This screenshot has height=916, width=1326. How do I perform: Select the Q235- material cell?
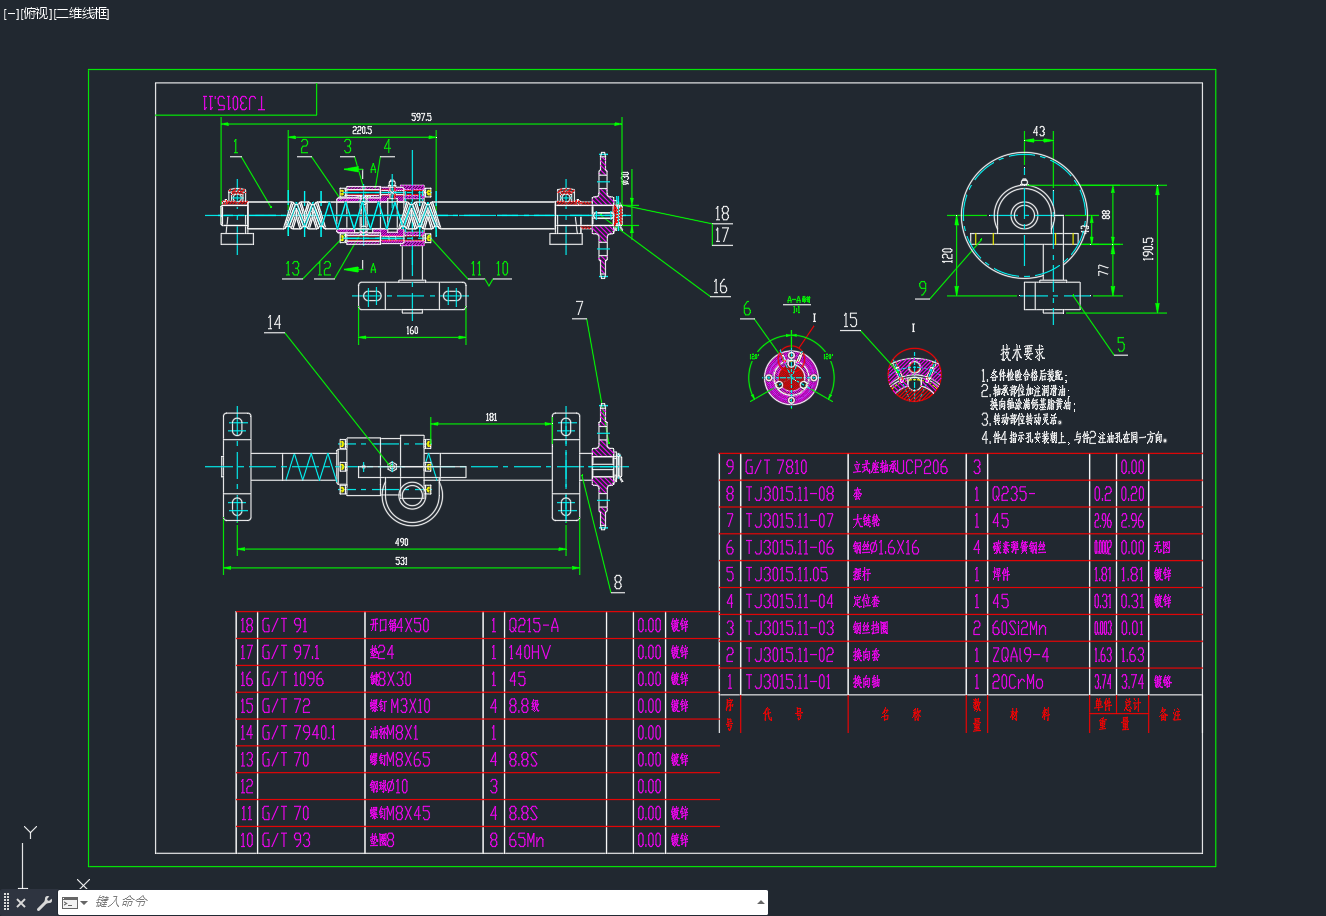(1014, 493)
